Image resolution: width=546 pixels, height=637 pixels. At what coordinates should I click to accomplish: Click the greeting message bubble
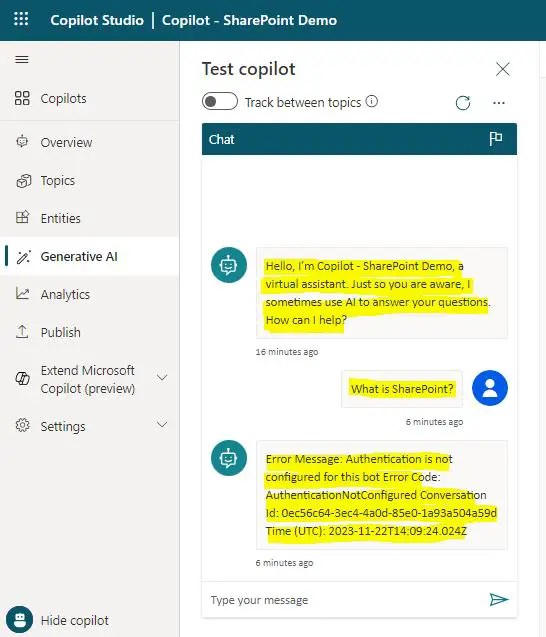pyautogui.click(x=381, y=292)
